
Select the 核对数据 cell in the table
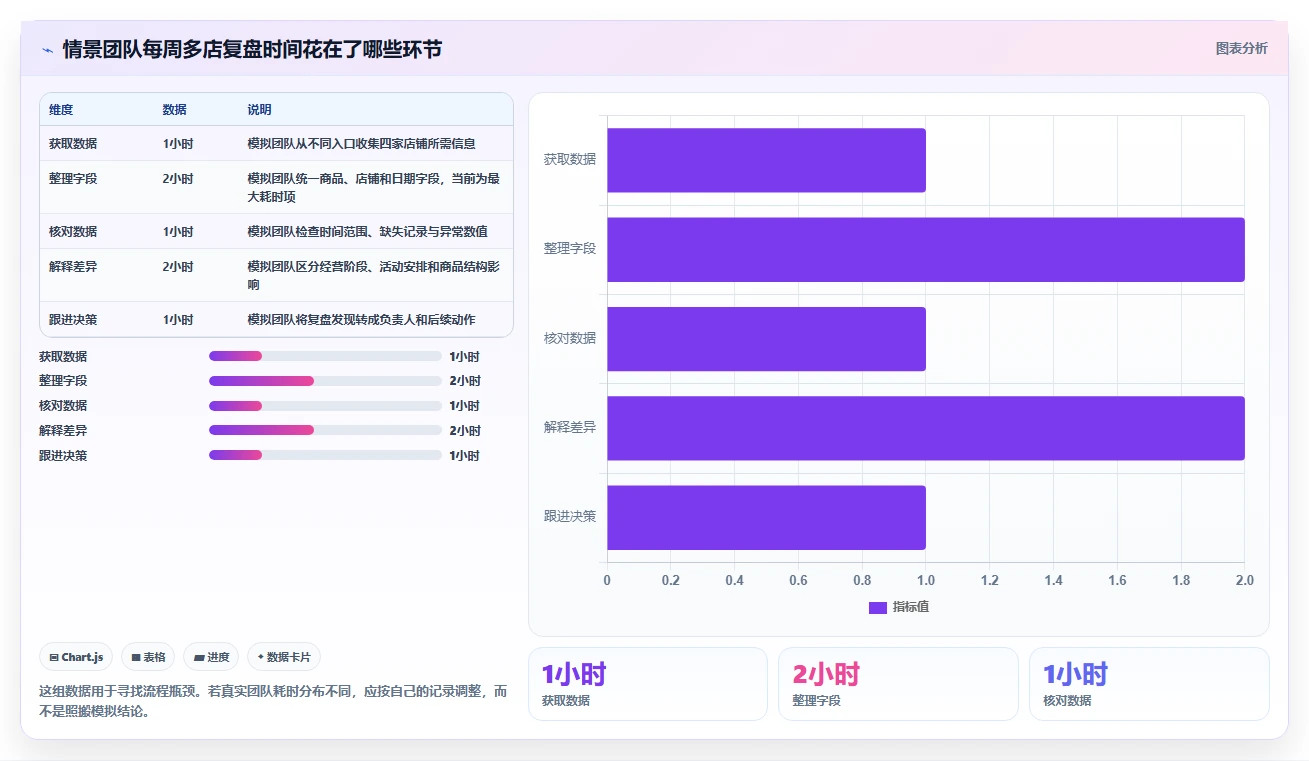click(x=73, y=232)
